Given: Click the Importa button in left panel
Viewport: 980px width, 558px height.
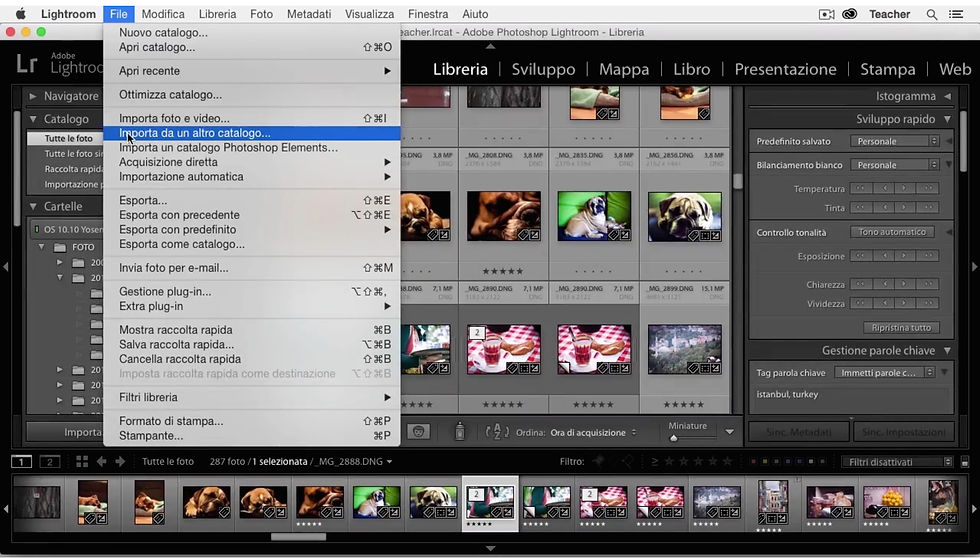Looking at the screenshot, I should click(x=65, y=432).
